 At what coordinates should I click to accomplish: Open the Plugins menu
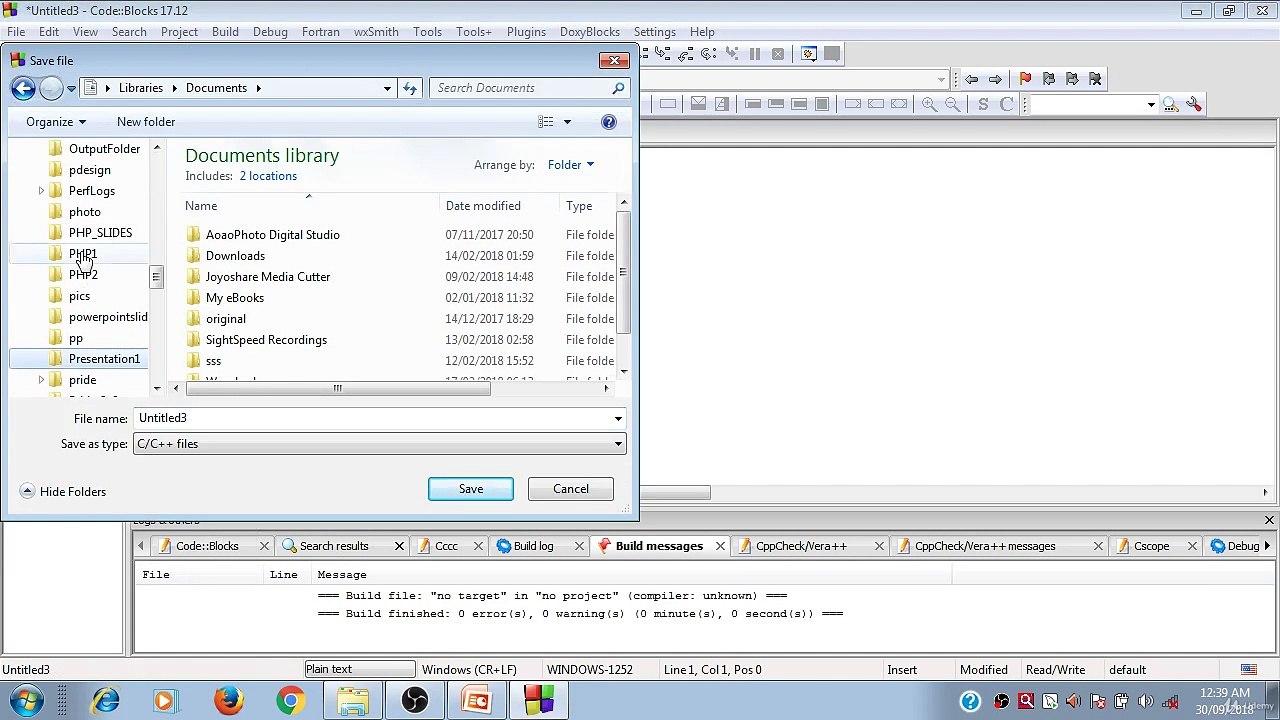(x=526, y=32)
